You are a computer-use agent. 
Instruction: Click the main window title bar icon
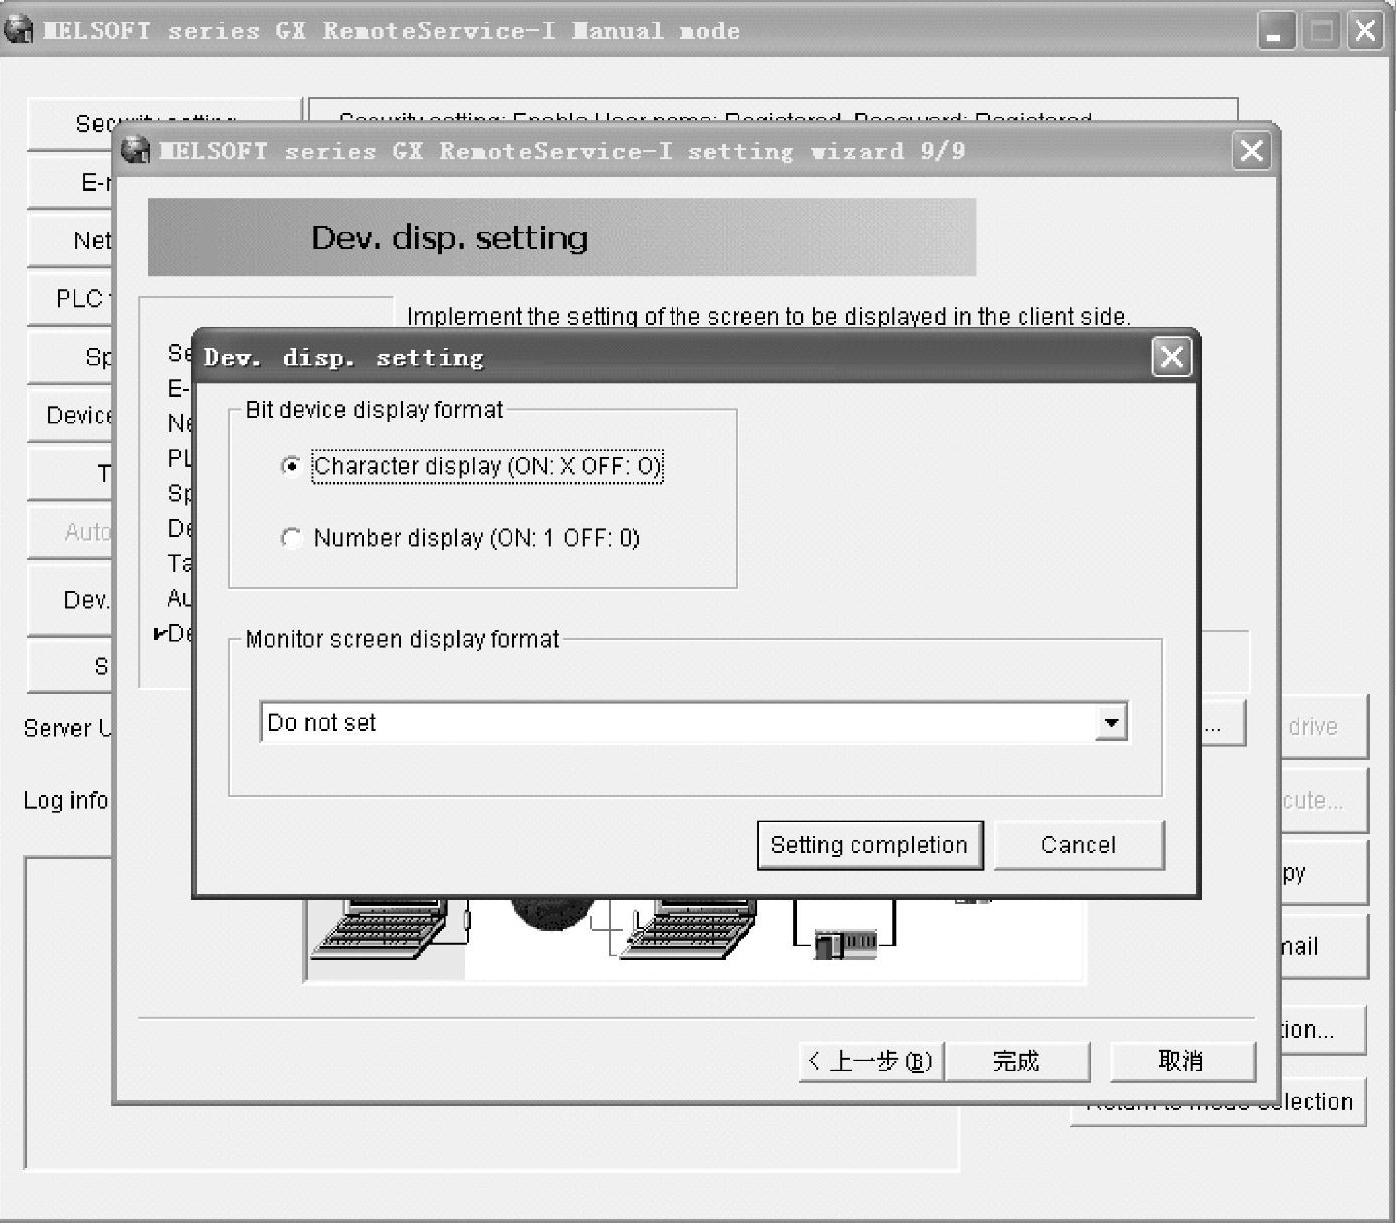[x=19, y=30]
